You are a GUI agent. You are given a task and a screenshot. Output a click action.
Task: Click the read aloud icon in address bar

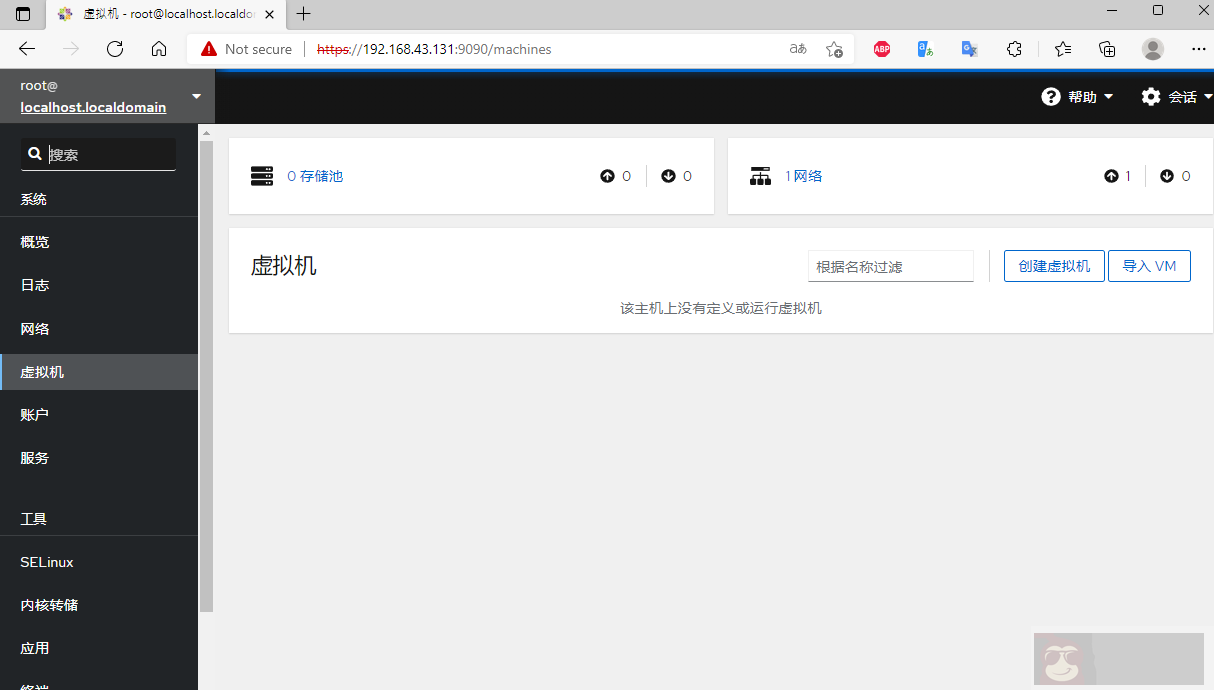pyautogui.click(x=798, y=49)
